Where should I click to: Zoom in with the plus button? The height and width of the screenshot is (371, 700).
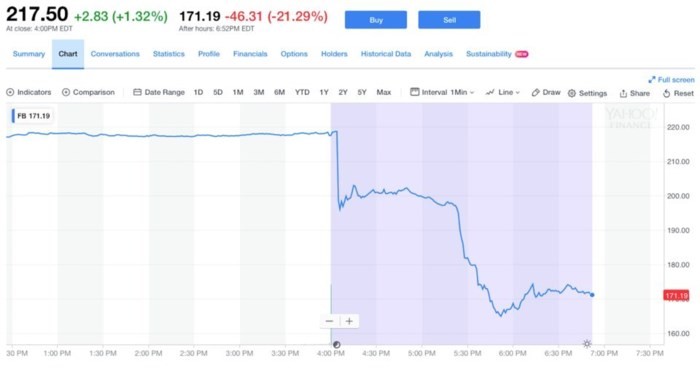point(349,321)
